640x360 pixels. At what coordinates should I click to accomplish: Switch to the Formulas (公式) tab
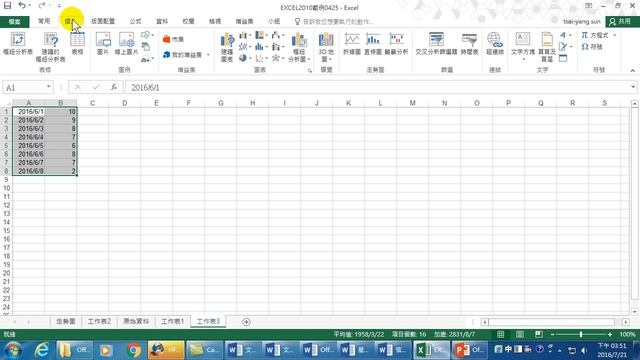[136, 21]
